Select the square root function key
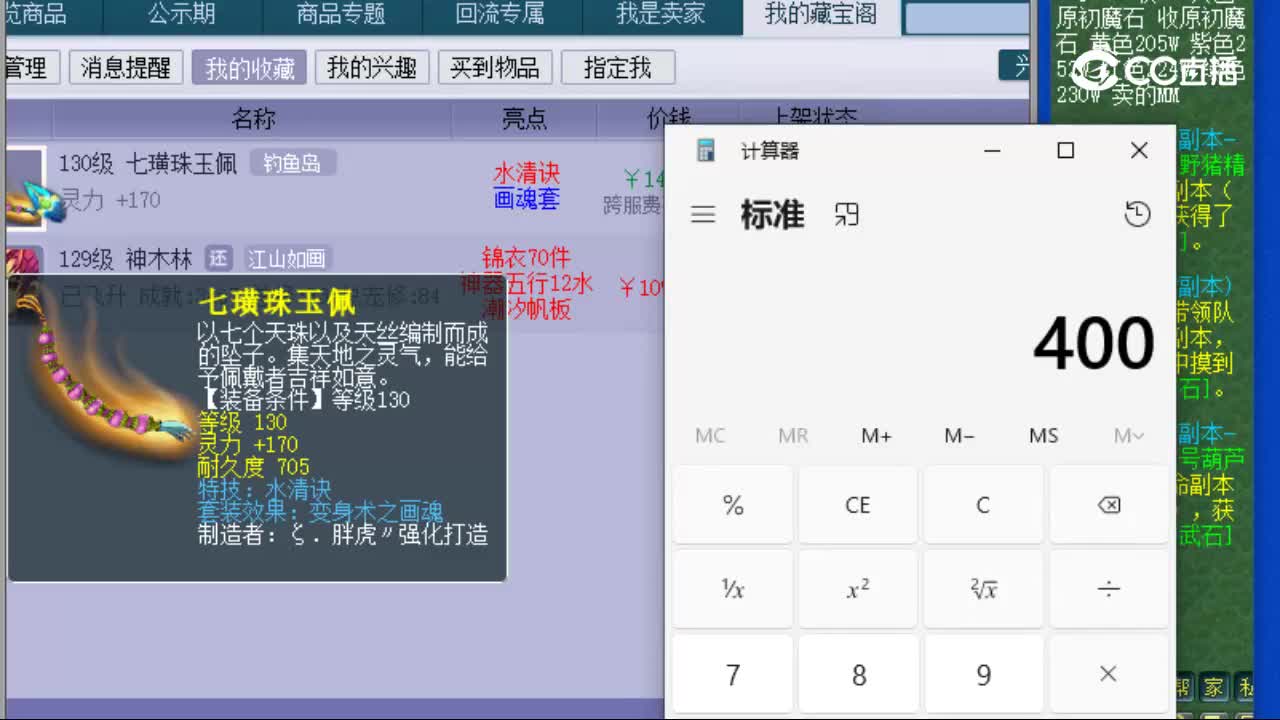This screenshot has height=720, width=1280. pyautogui.click(x=983, y=589)
